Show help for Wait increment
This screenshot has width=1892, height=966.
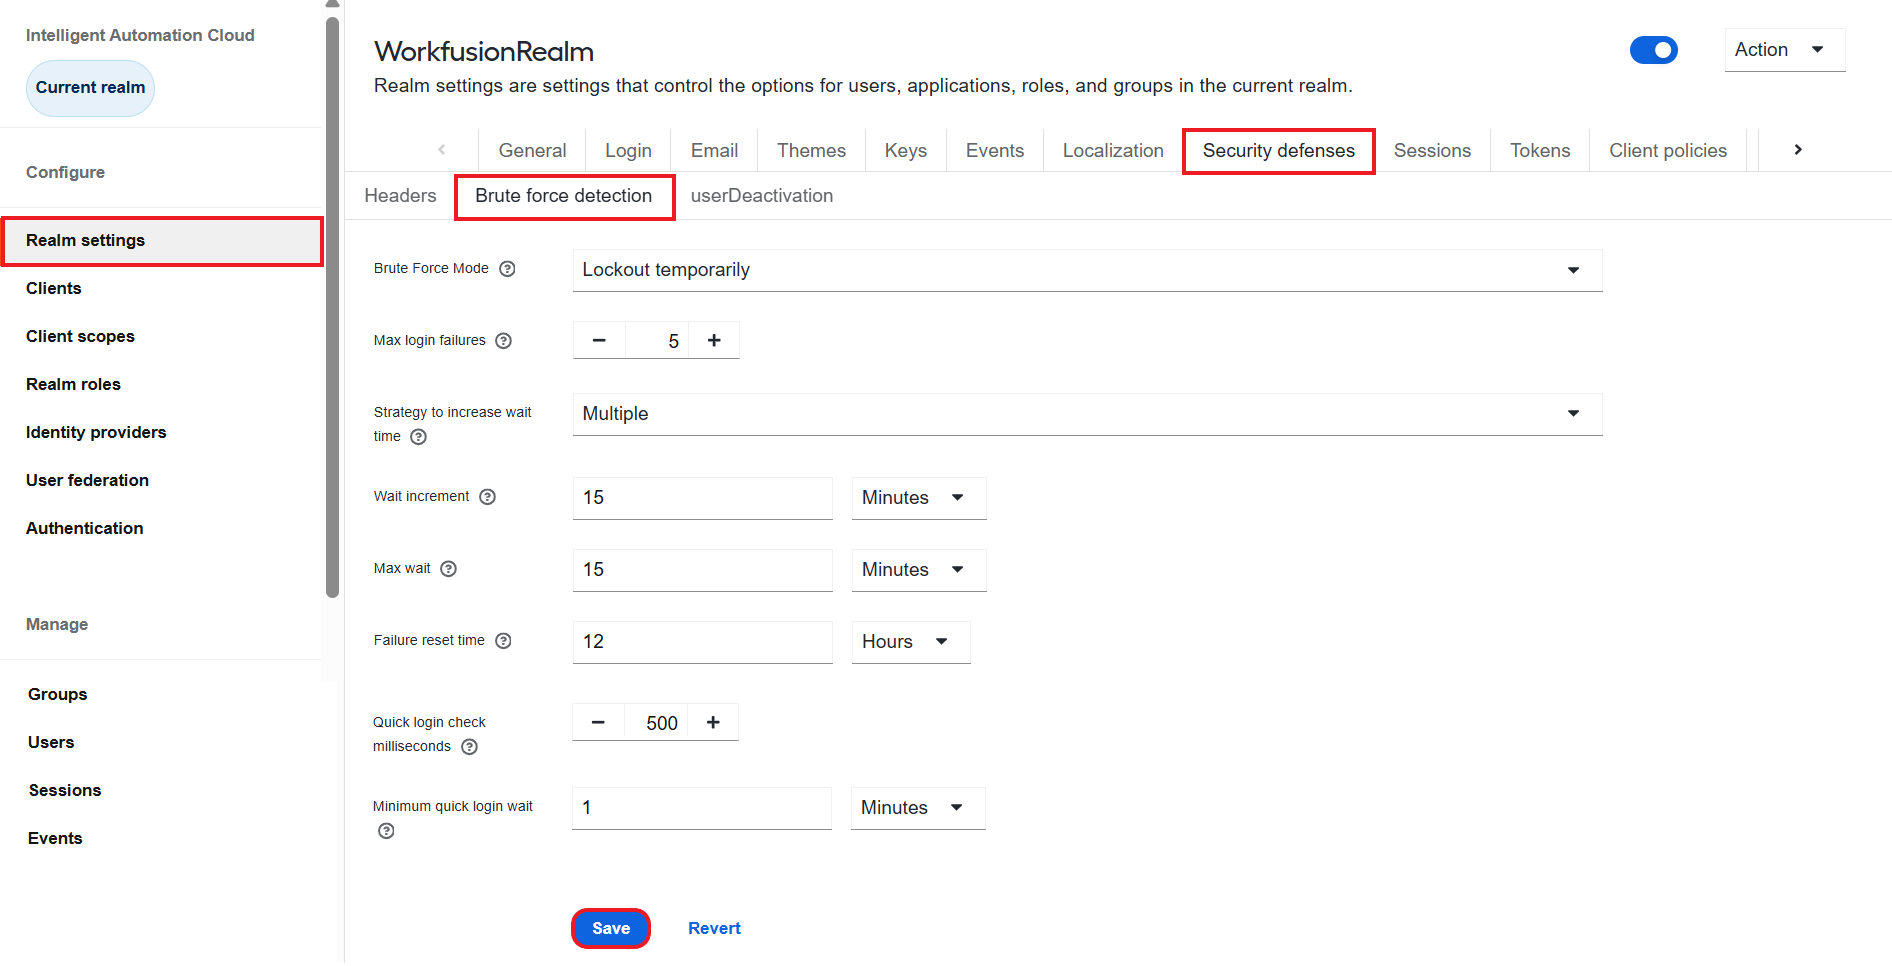[x=488, y=497]
